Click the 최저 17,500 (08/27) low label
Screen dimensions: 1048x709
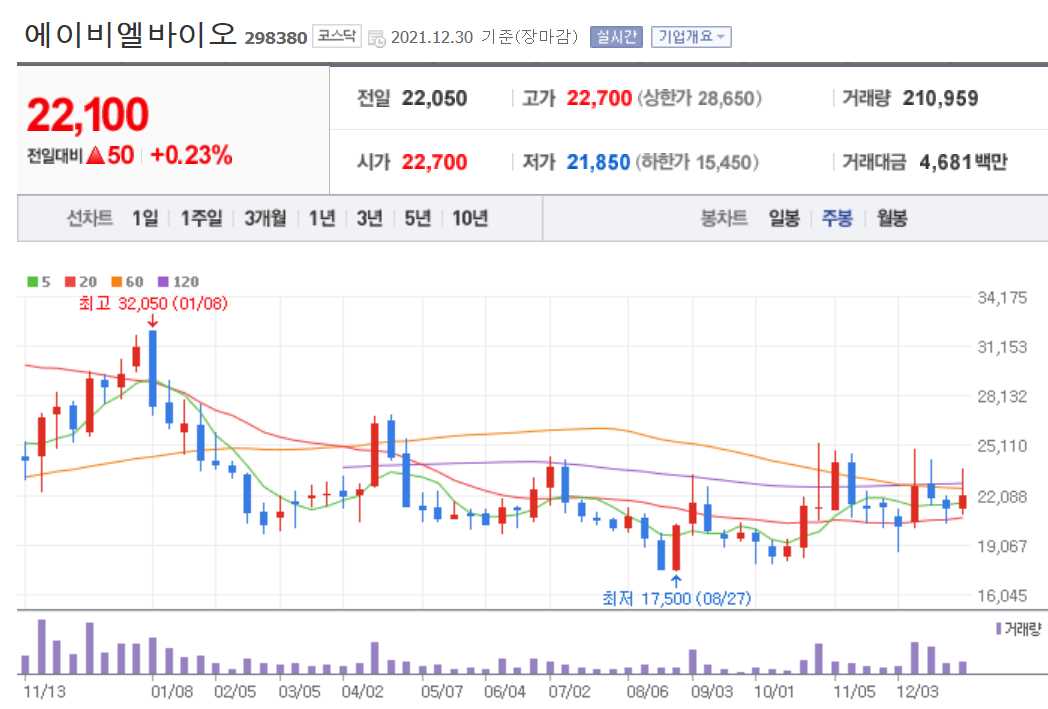point(676,598)
